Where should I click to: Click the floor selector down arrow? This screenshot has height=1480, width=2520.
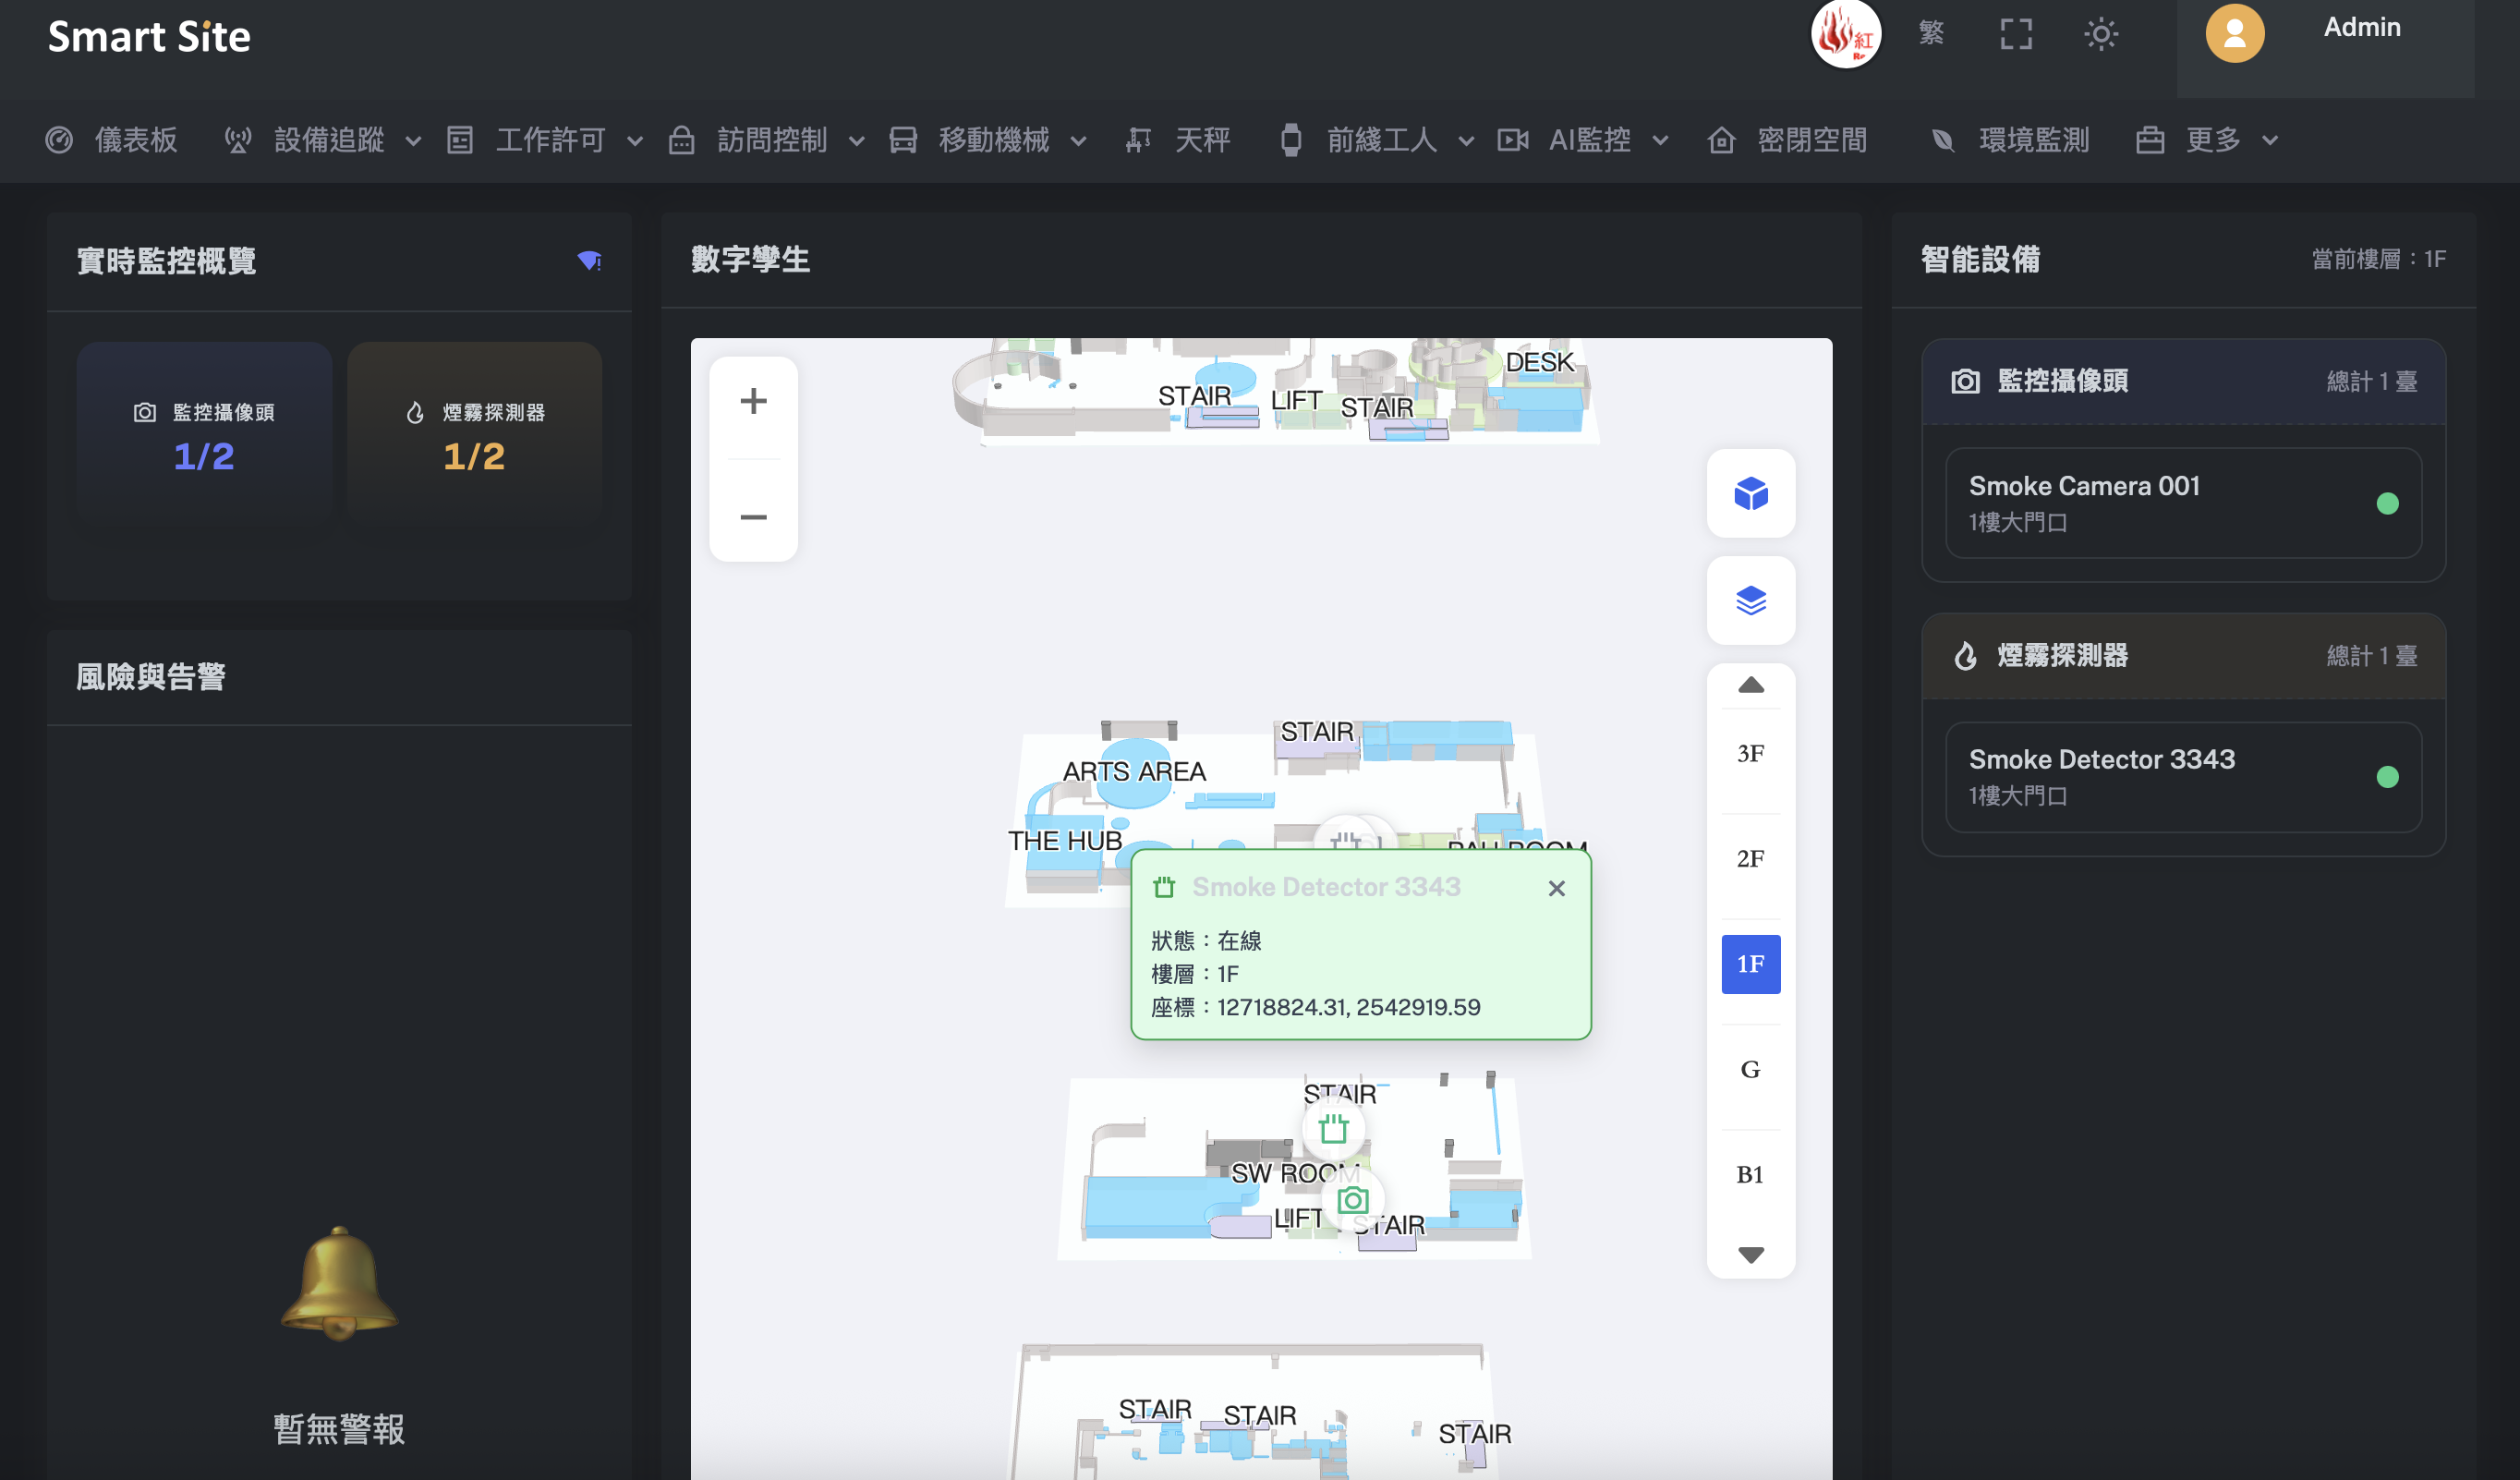1750,1255
